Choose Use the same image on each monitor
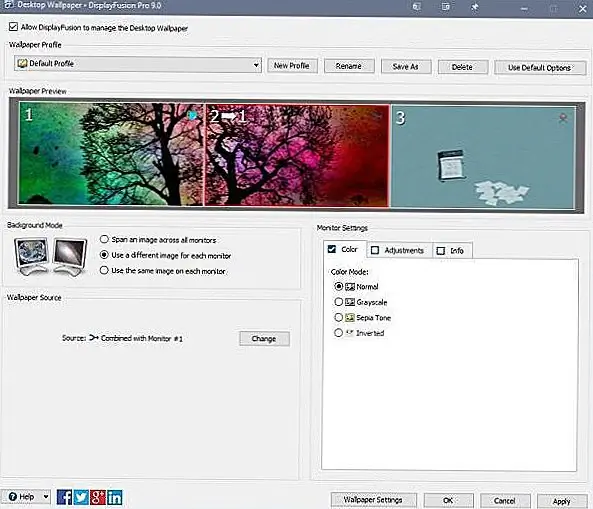 (104, 270)
